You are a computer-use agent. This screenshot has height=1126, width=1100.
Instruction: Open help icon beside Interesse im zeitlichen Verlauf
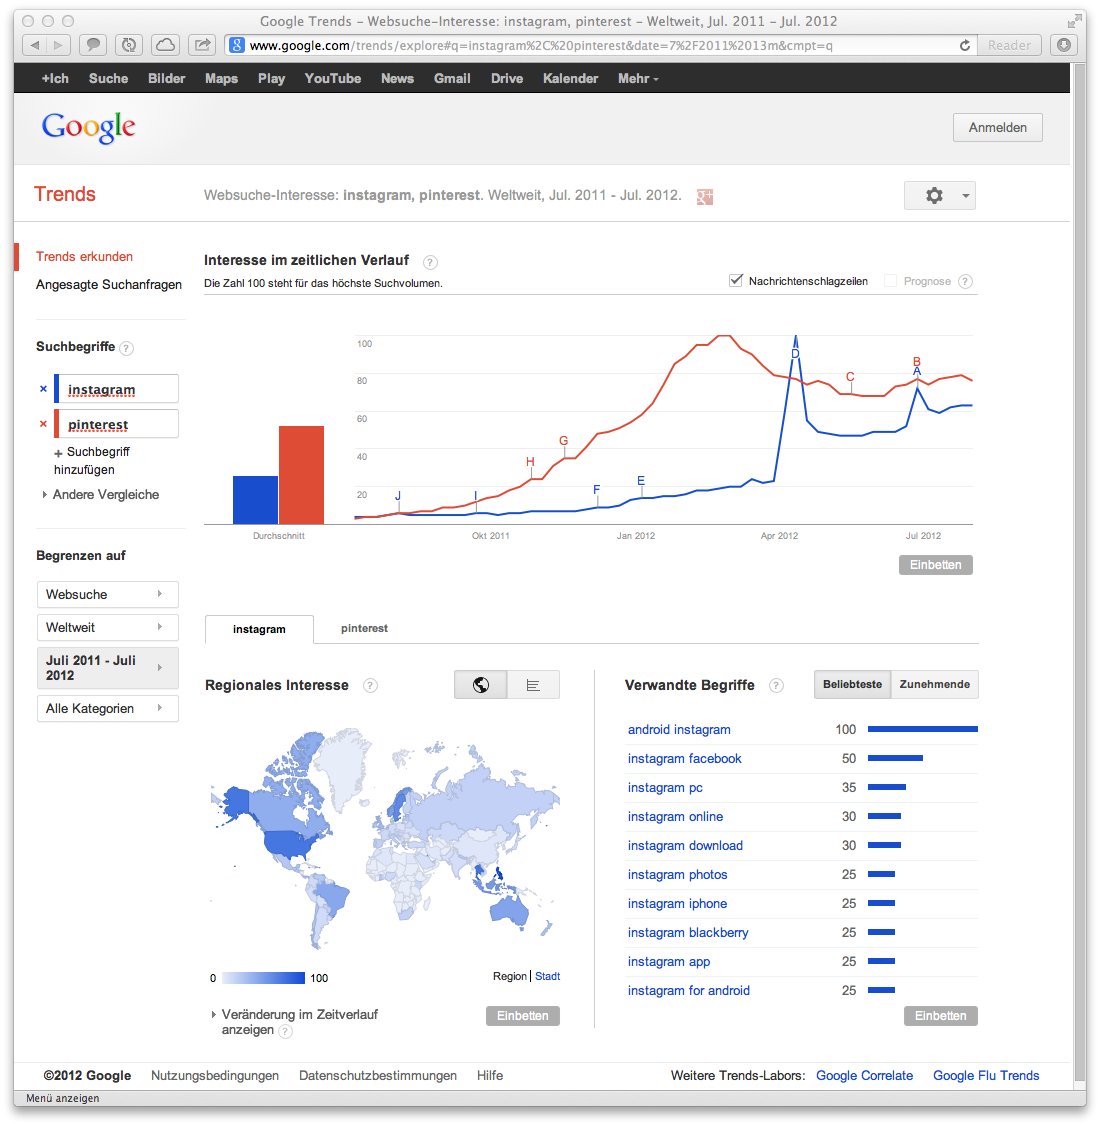click(x=430, y=262)
